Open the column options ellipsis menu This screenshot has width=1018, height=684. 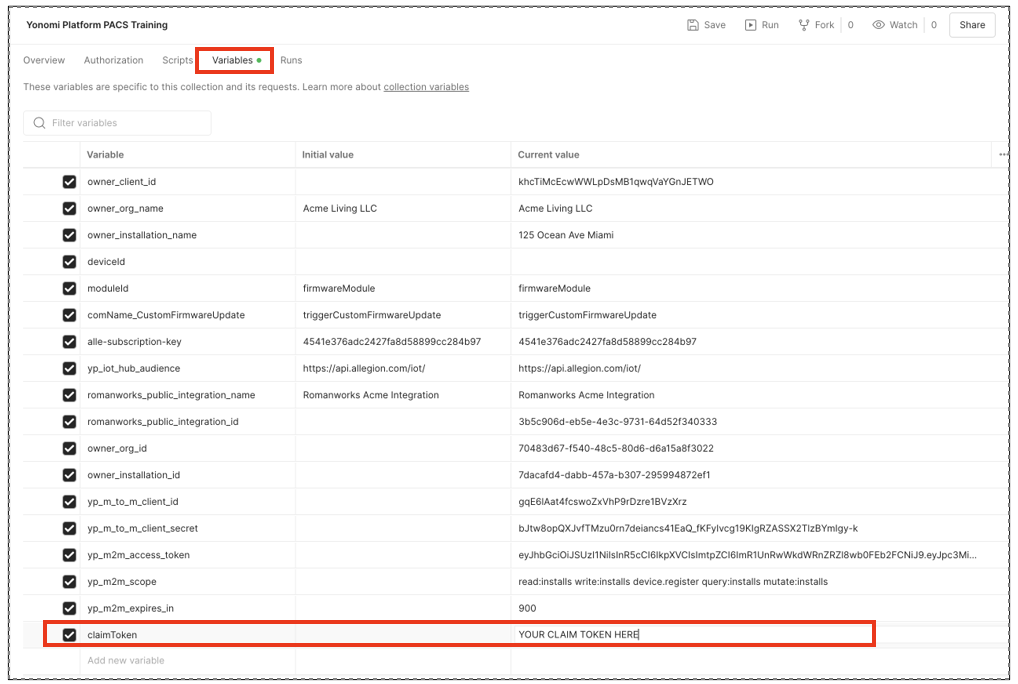1002,155
